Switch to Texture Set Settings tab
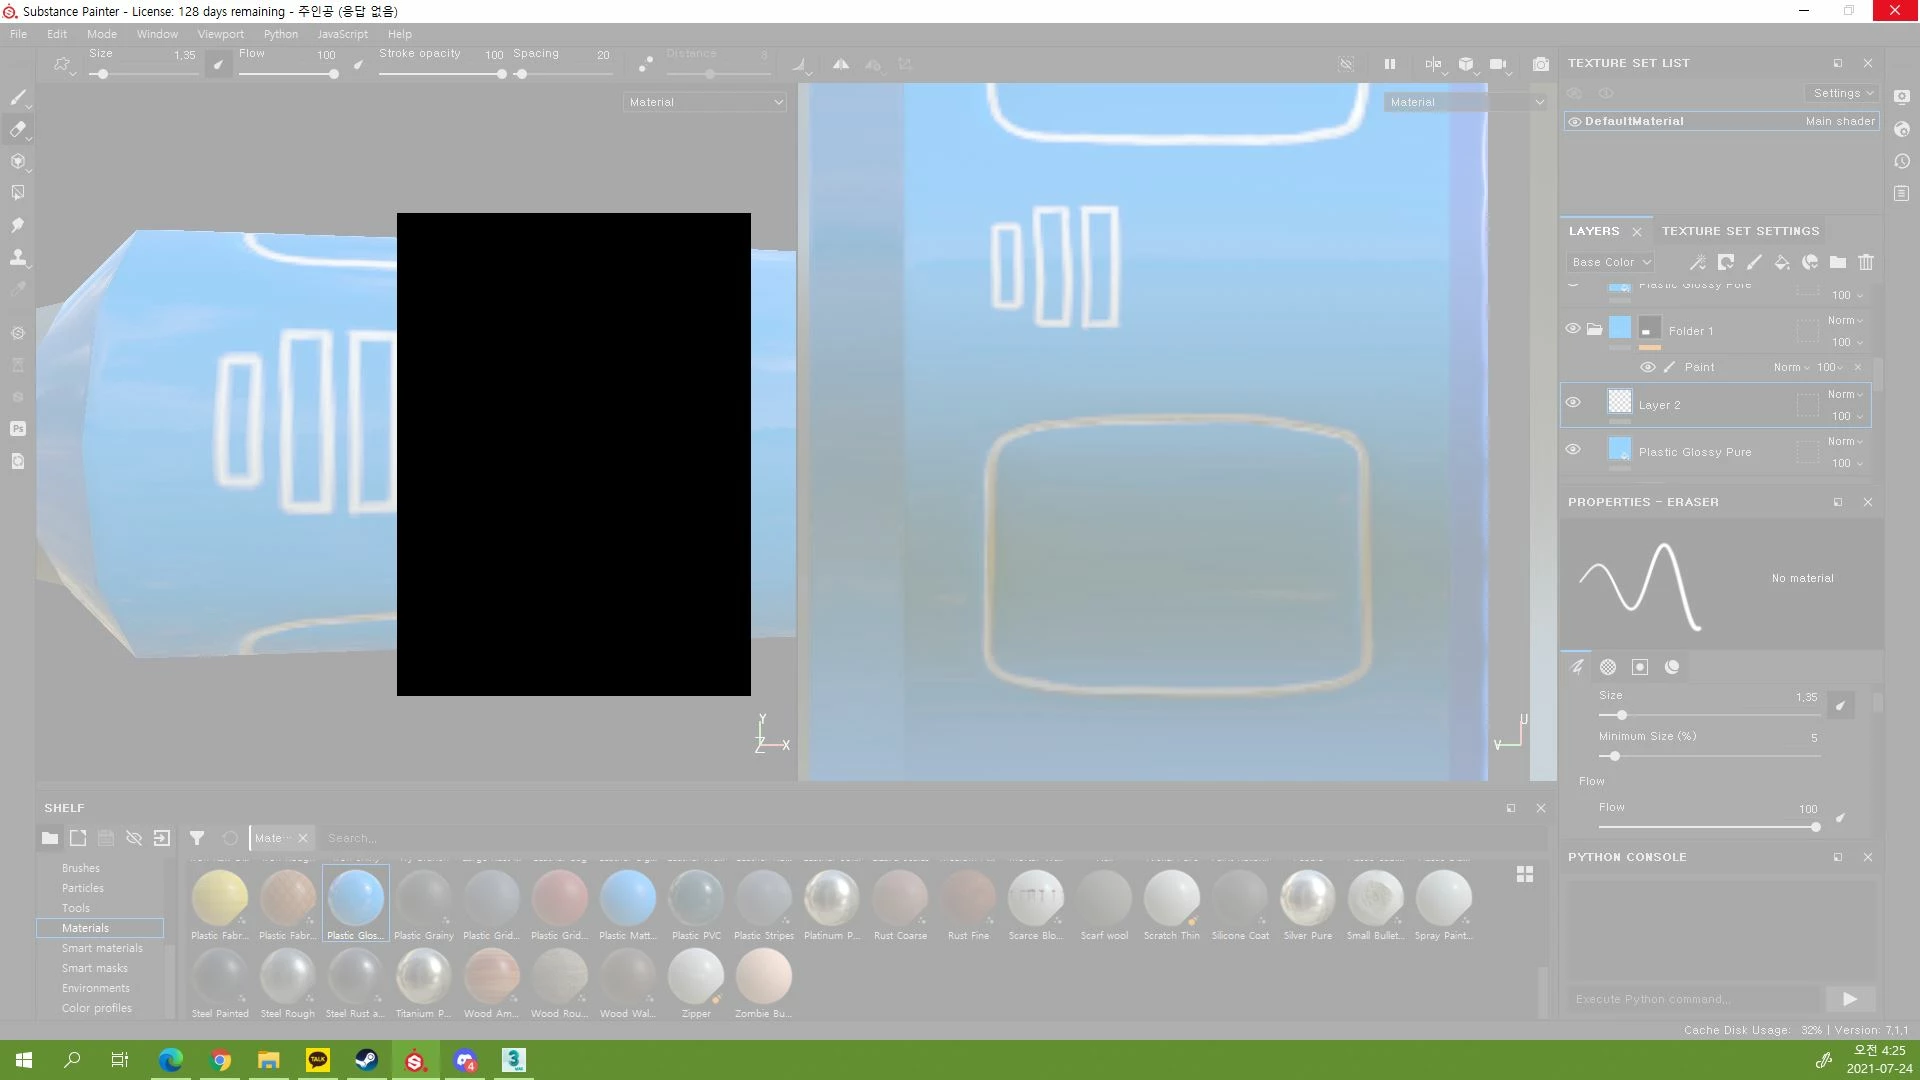This screenshot has height=1080, width=1920. [x=1740, y=231]
